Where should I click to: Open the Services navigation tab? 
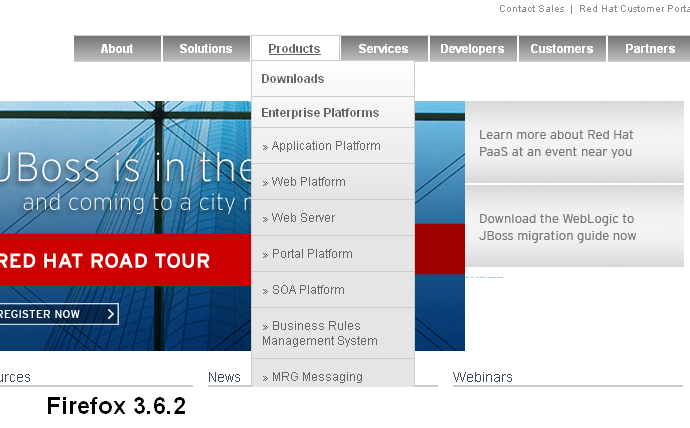pyautogui.click(x=383, y=49)
